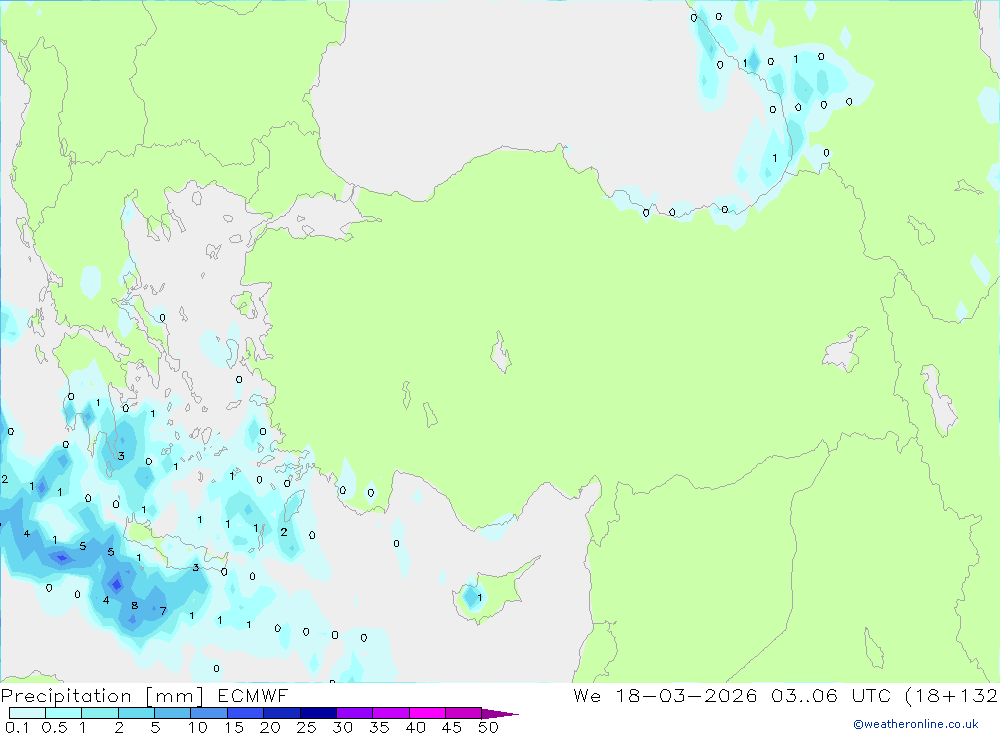Pick the 20–25 mm dark blue legend swatch
1000x733 pixels.
pyautogui.click(x=281, y=713)
